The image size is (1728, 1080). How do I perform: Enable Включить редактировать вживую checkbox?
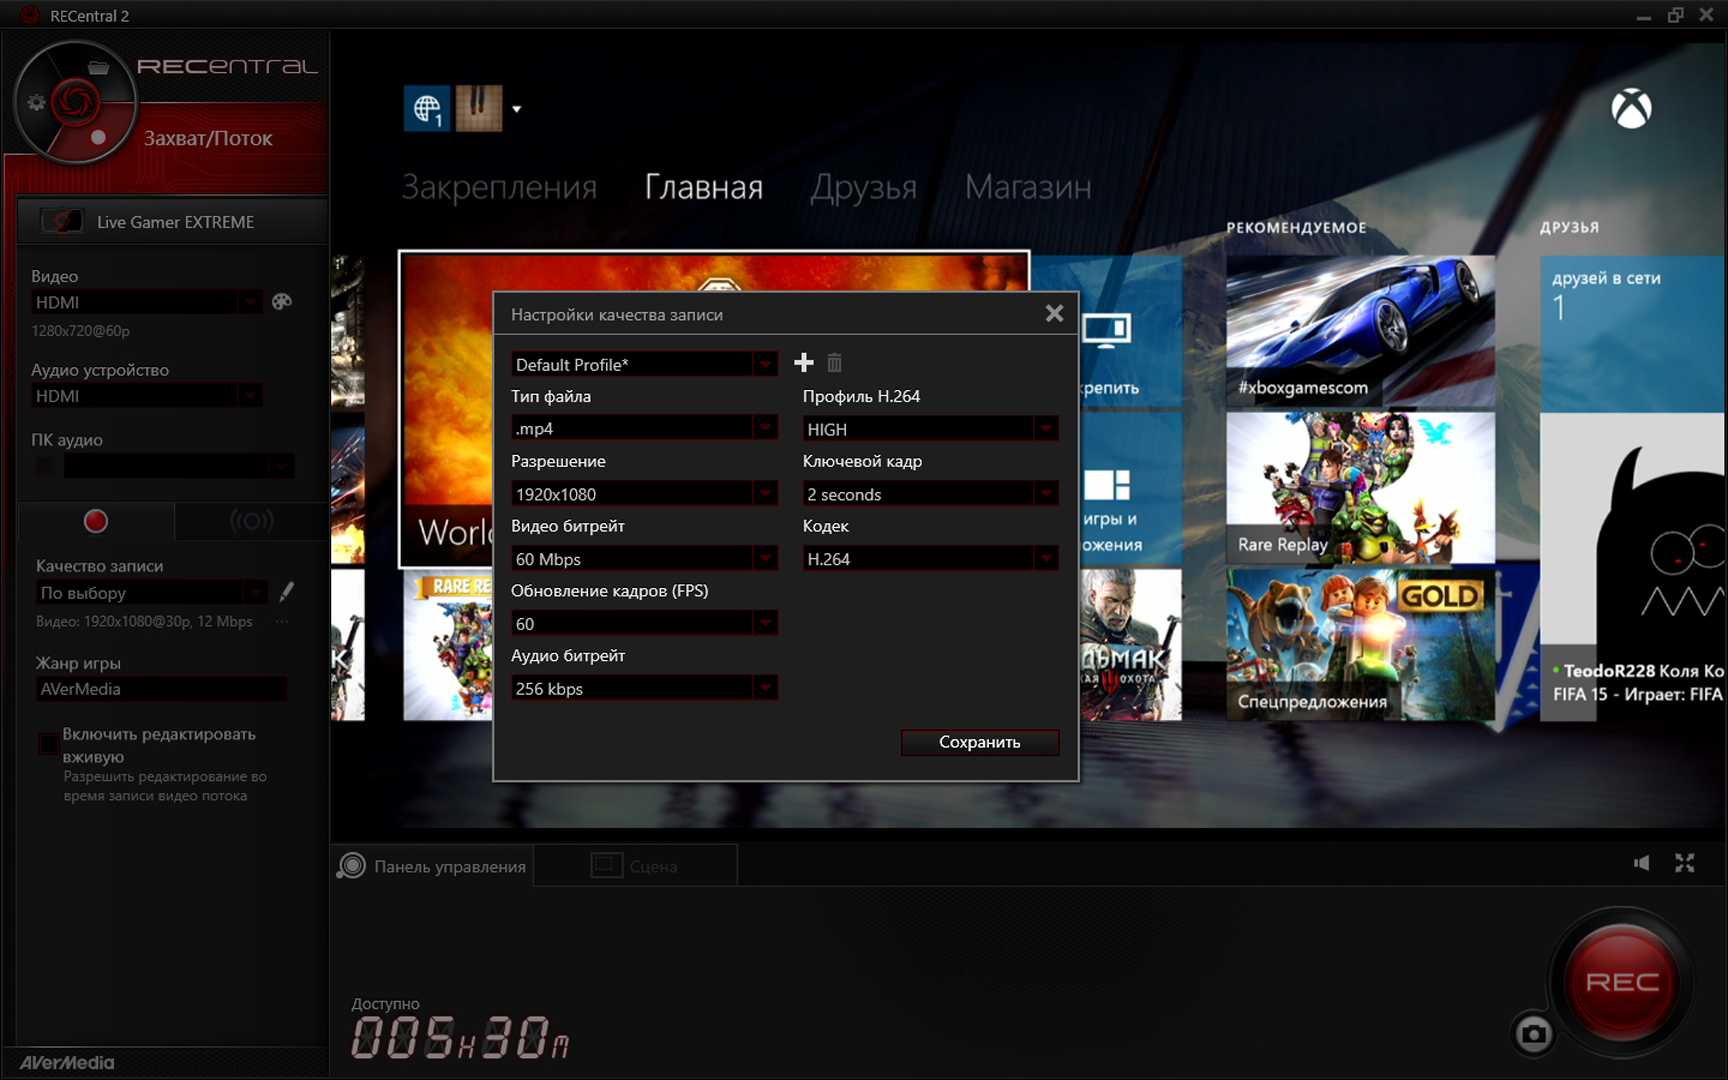tap(47, 744)
